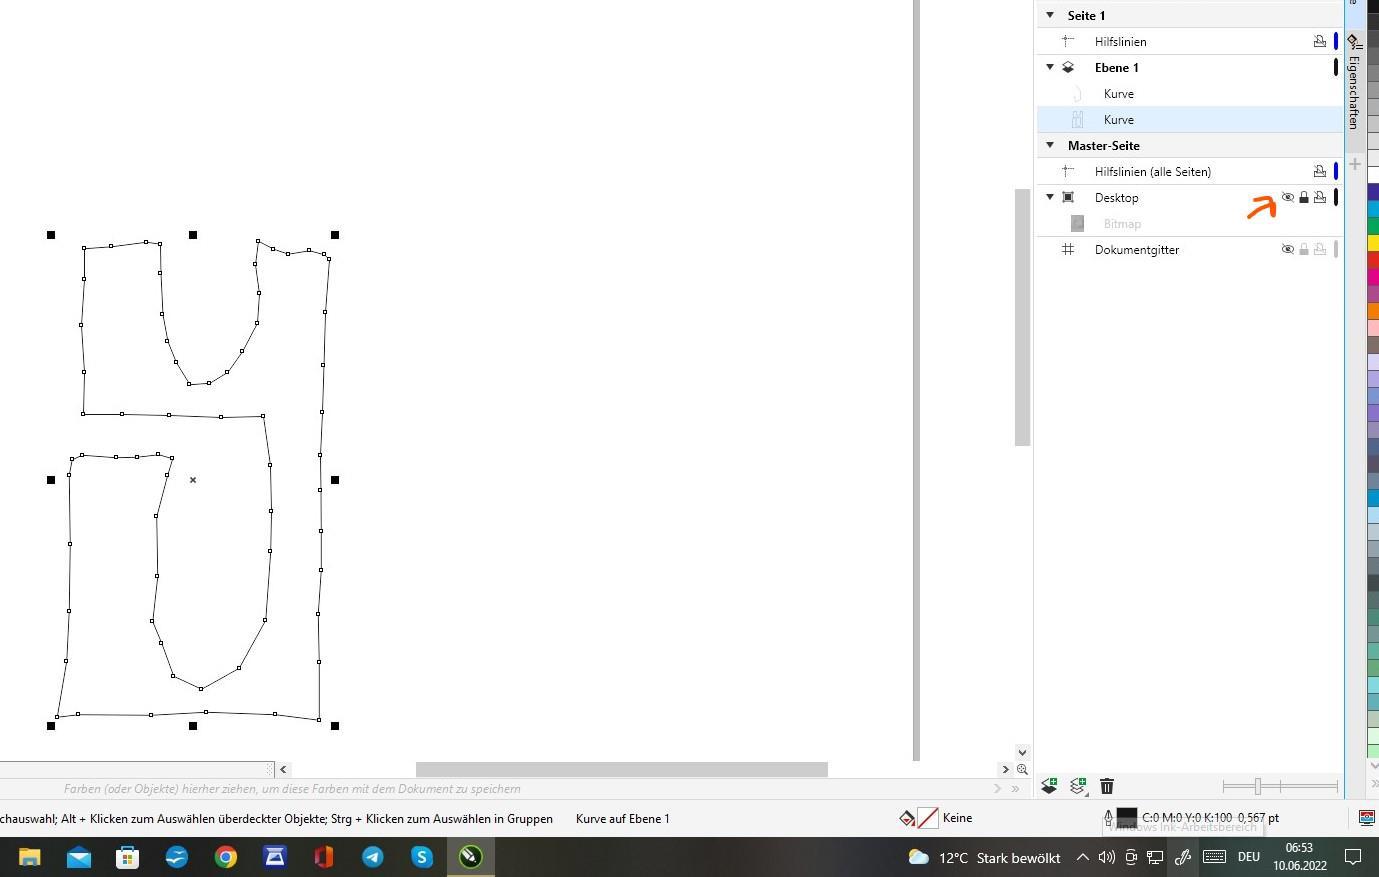Toggle the lock on Dokumentgitter
Screen dimensions: 1379x877
coord(1304,249)
